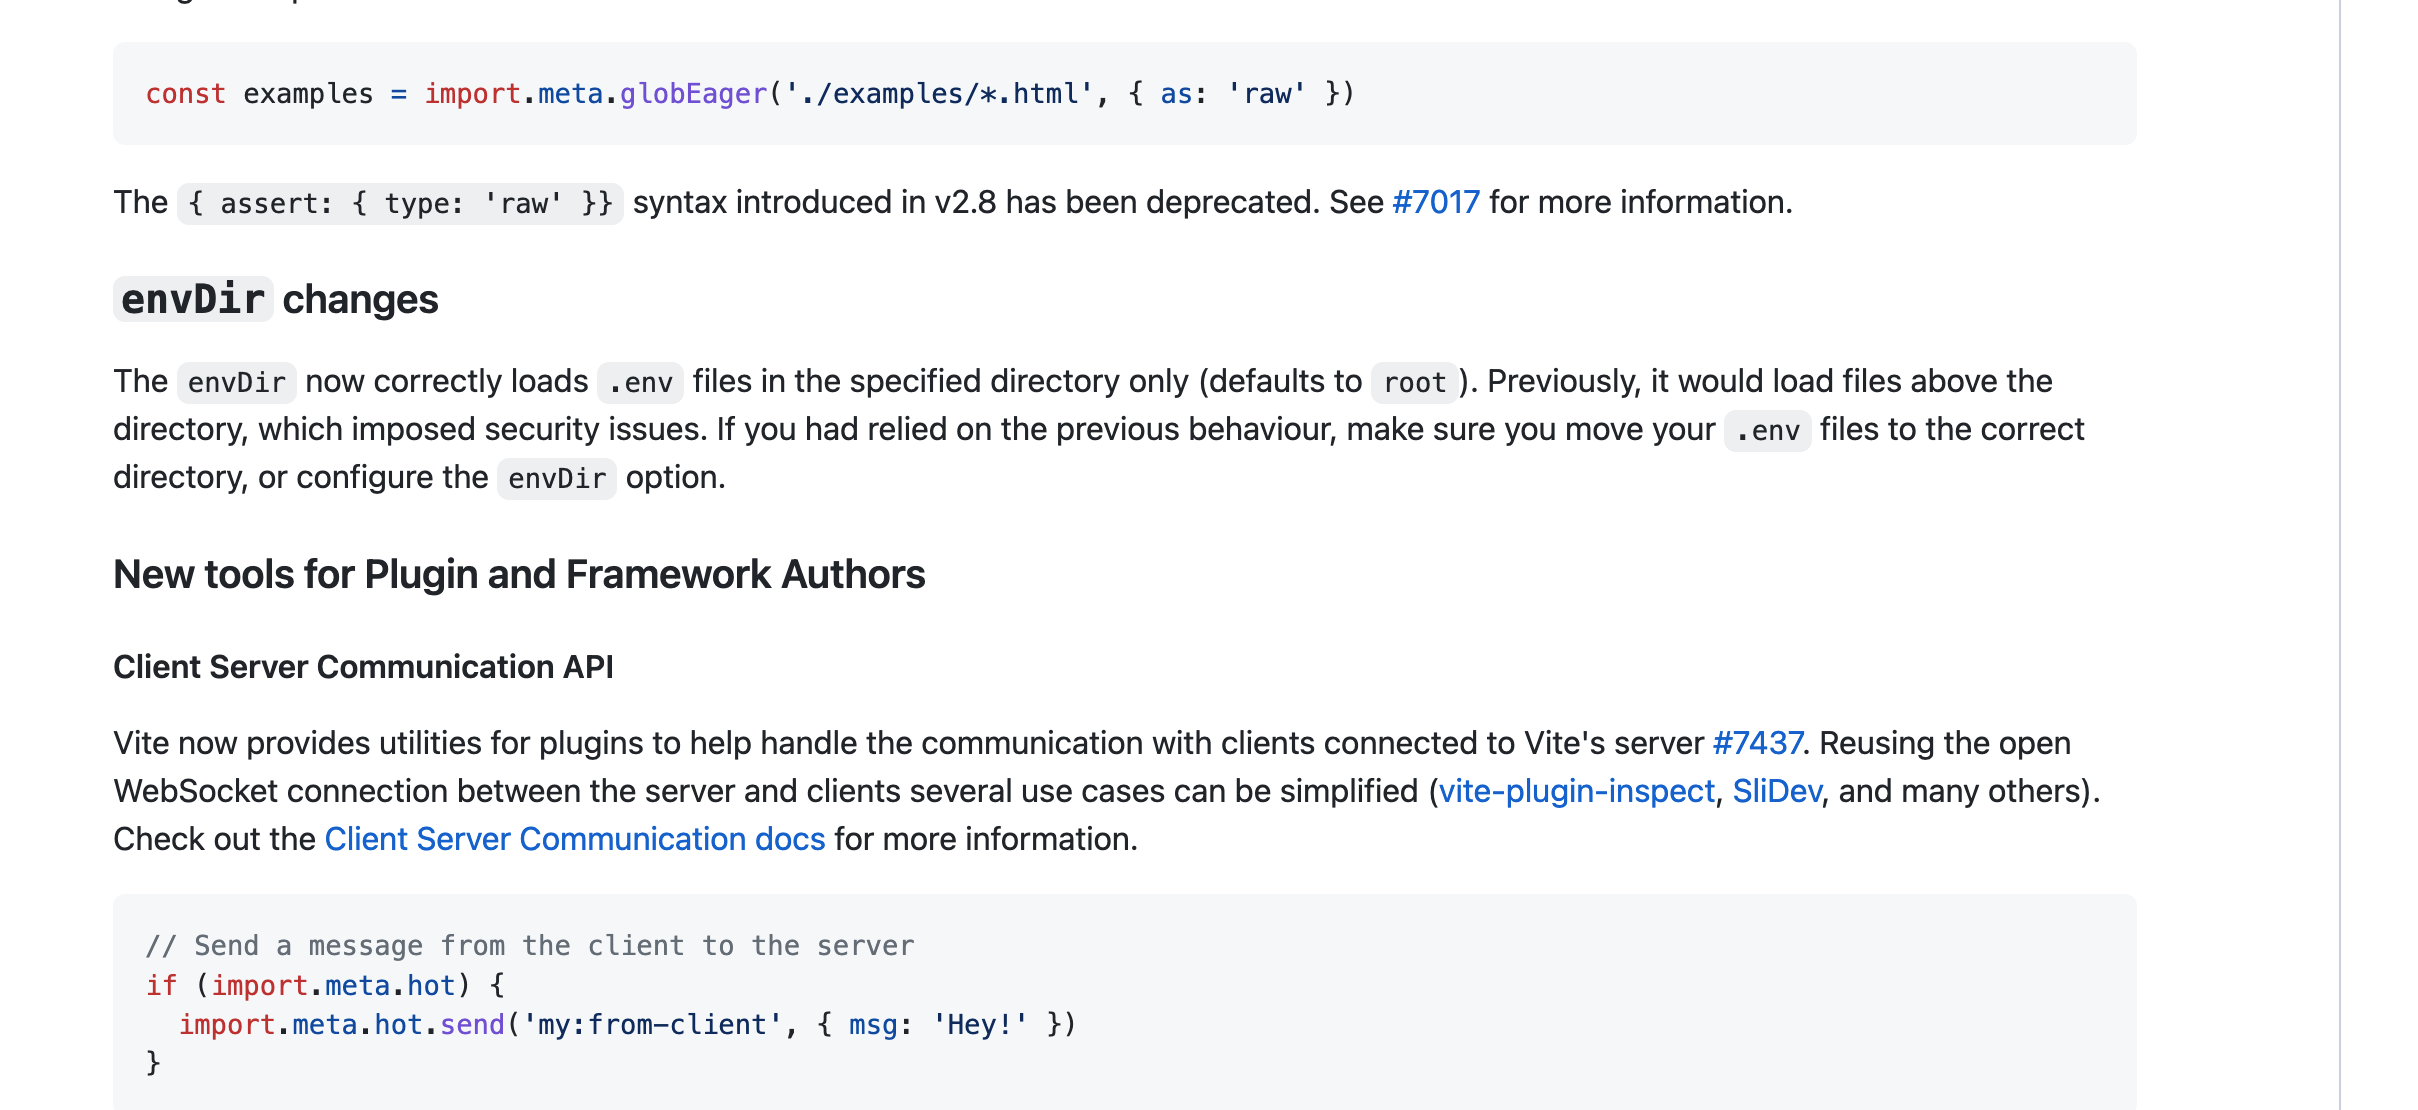The width and height of the screenshot is (2418, 1110).
Task: Click 'New tools for Plugin and Framework Authors' heading
Action: [519, 575]
